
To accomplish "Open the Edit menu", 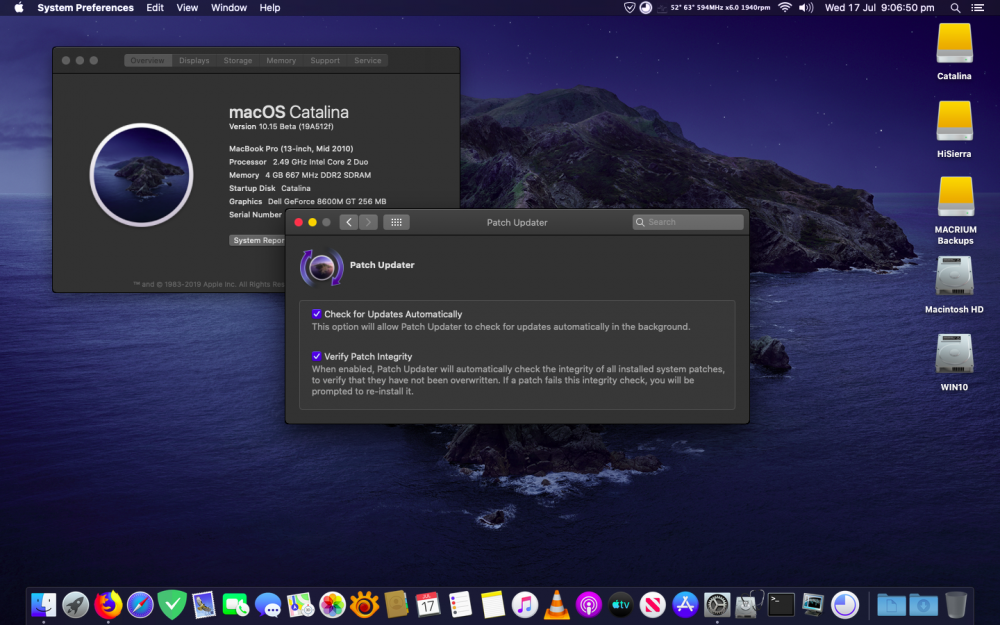I will pos(155,8).
